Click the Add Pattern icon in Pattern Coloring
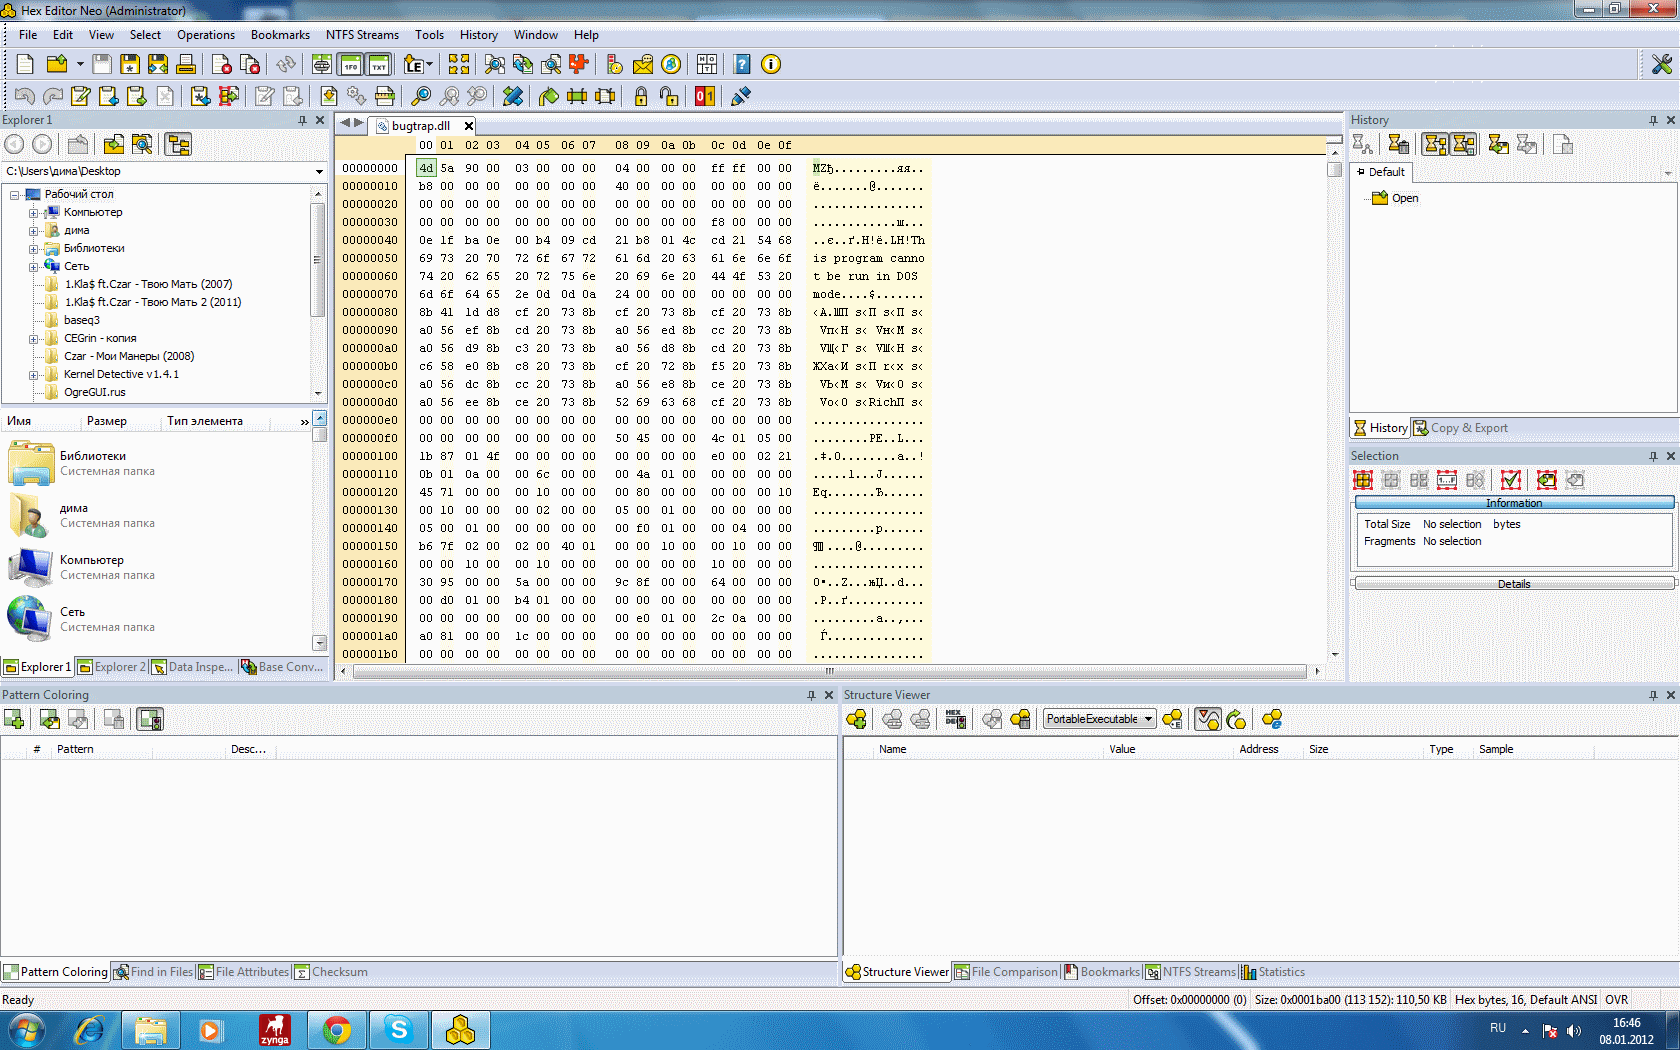 point(14,719)
